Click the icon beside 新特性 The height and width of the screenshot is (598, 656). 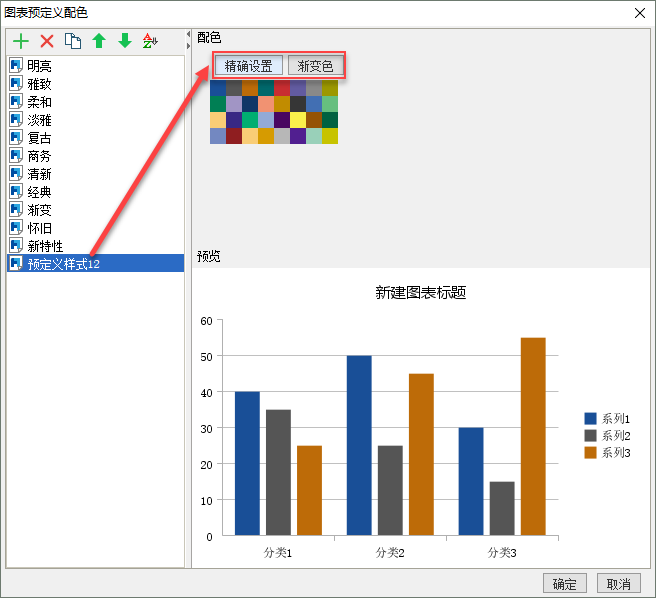pos(16,246)
